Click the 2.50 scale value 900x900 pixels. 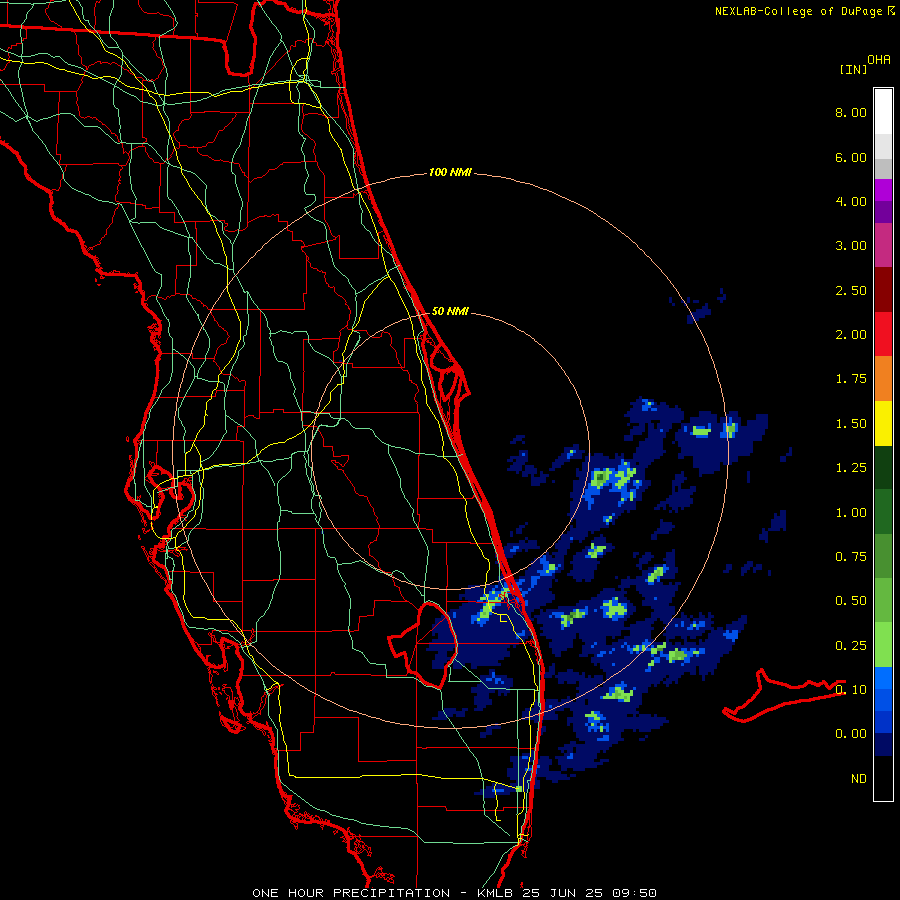coord(851,290)
